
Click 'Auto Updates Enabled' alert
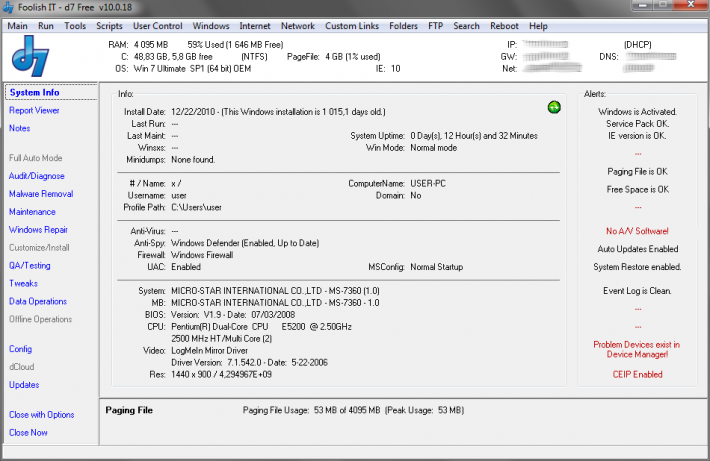pos(637,249)
